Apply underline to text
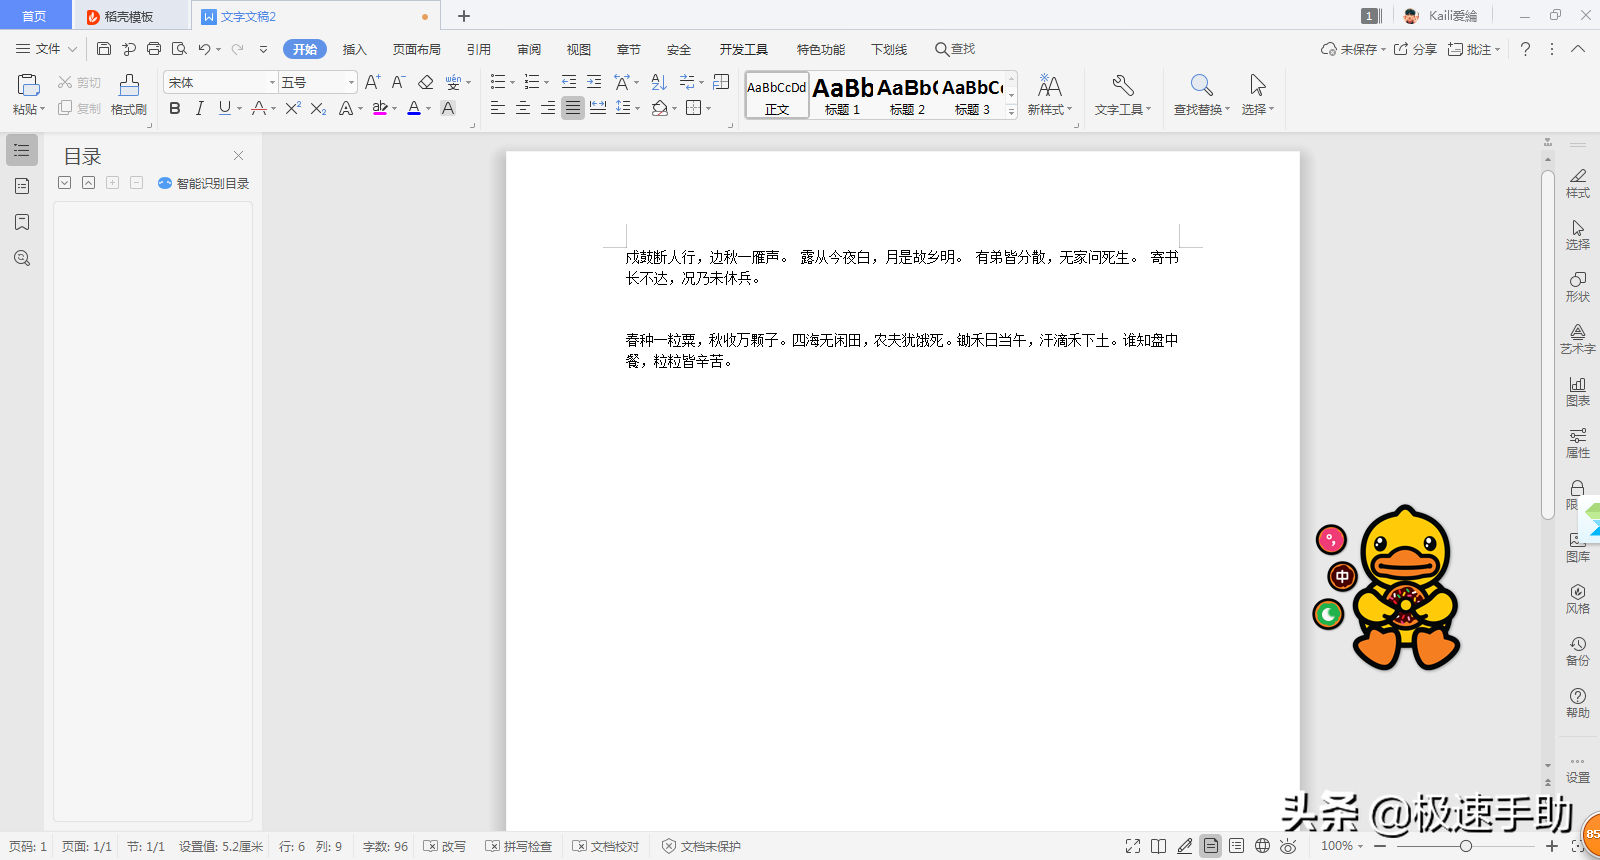 tap(224, 108)
